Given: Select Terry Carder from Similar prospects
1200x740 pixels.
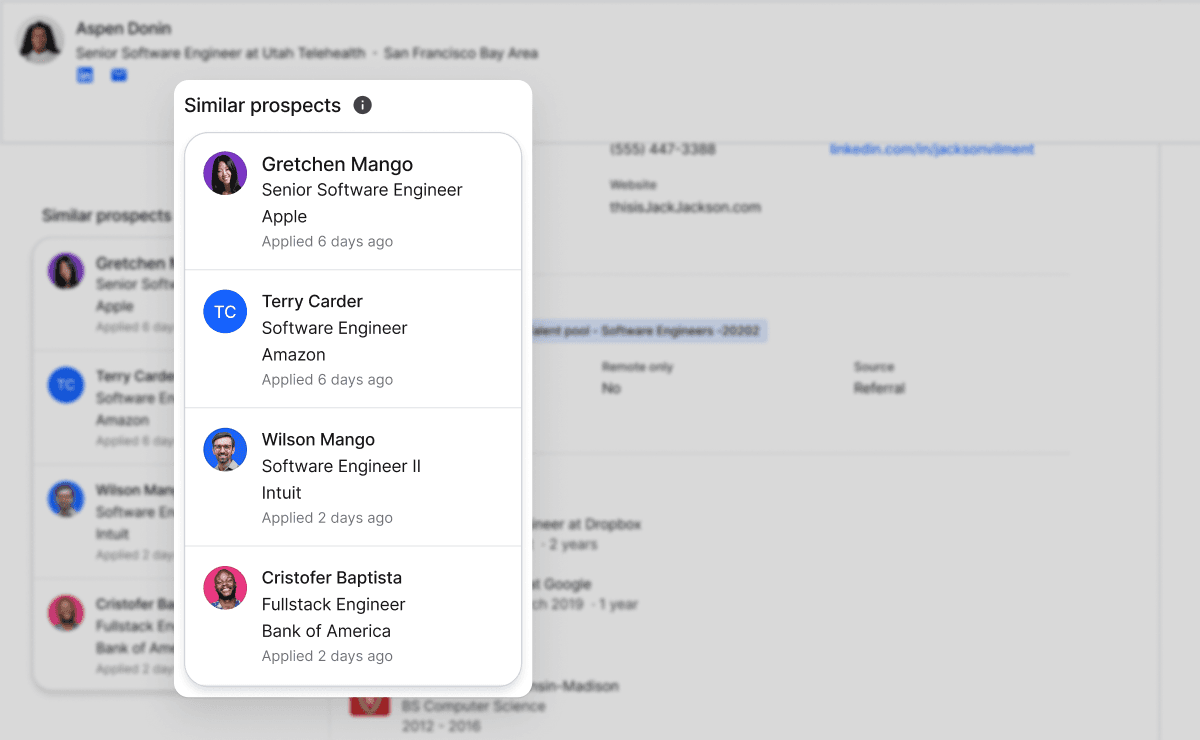Looking at the screenshot, I should [353, 338].
